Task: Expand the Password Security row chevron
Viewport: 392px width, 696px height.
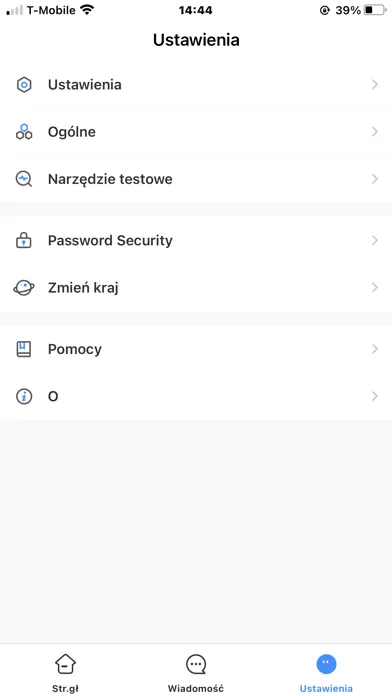Action: (375, 240)
